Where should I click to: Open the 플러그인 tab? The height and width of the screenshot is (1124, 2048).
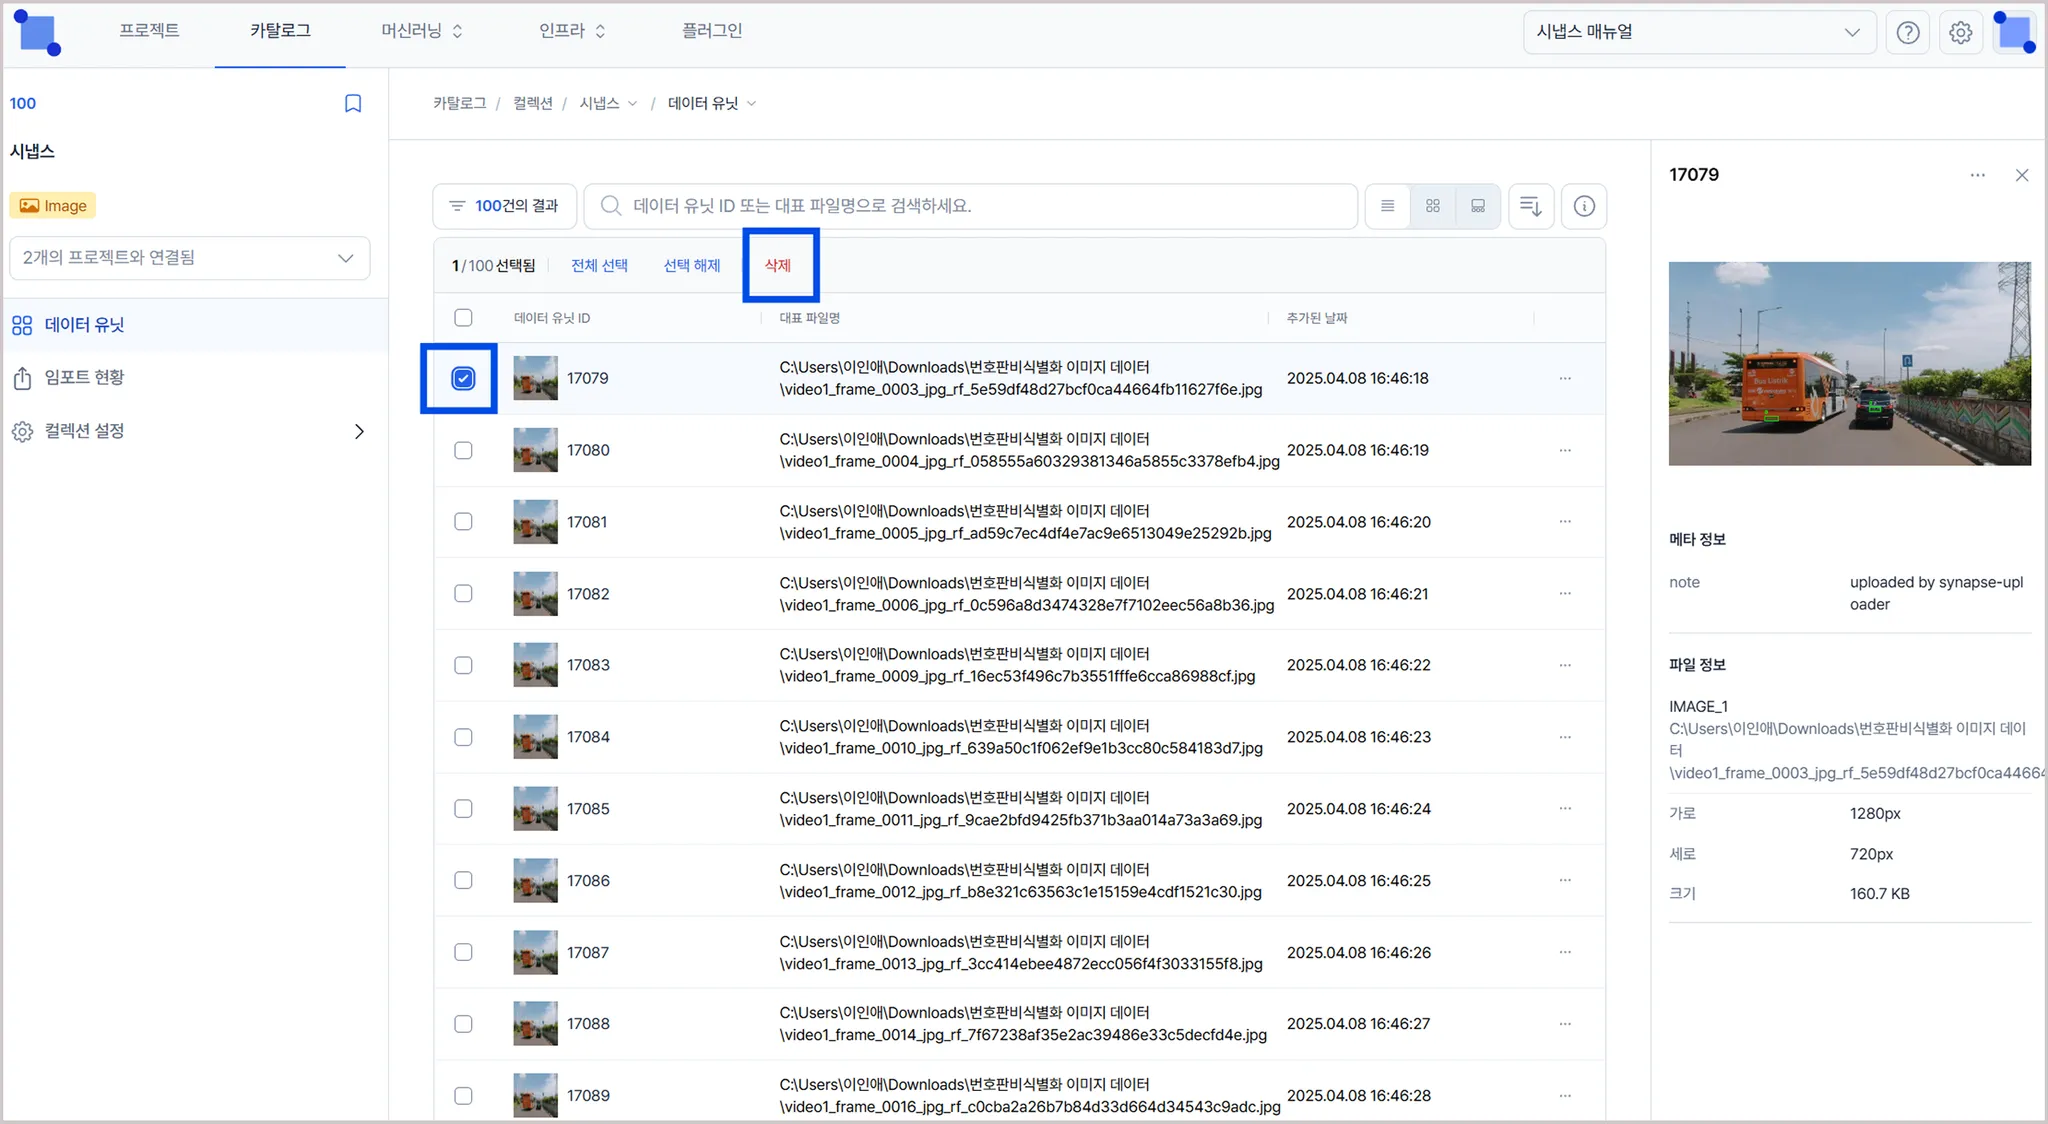[712, 31]
